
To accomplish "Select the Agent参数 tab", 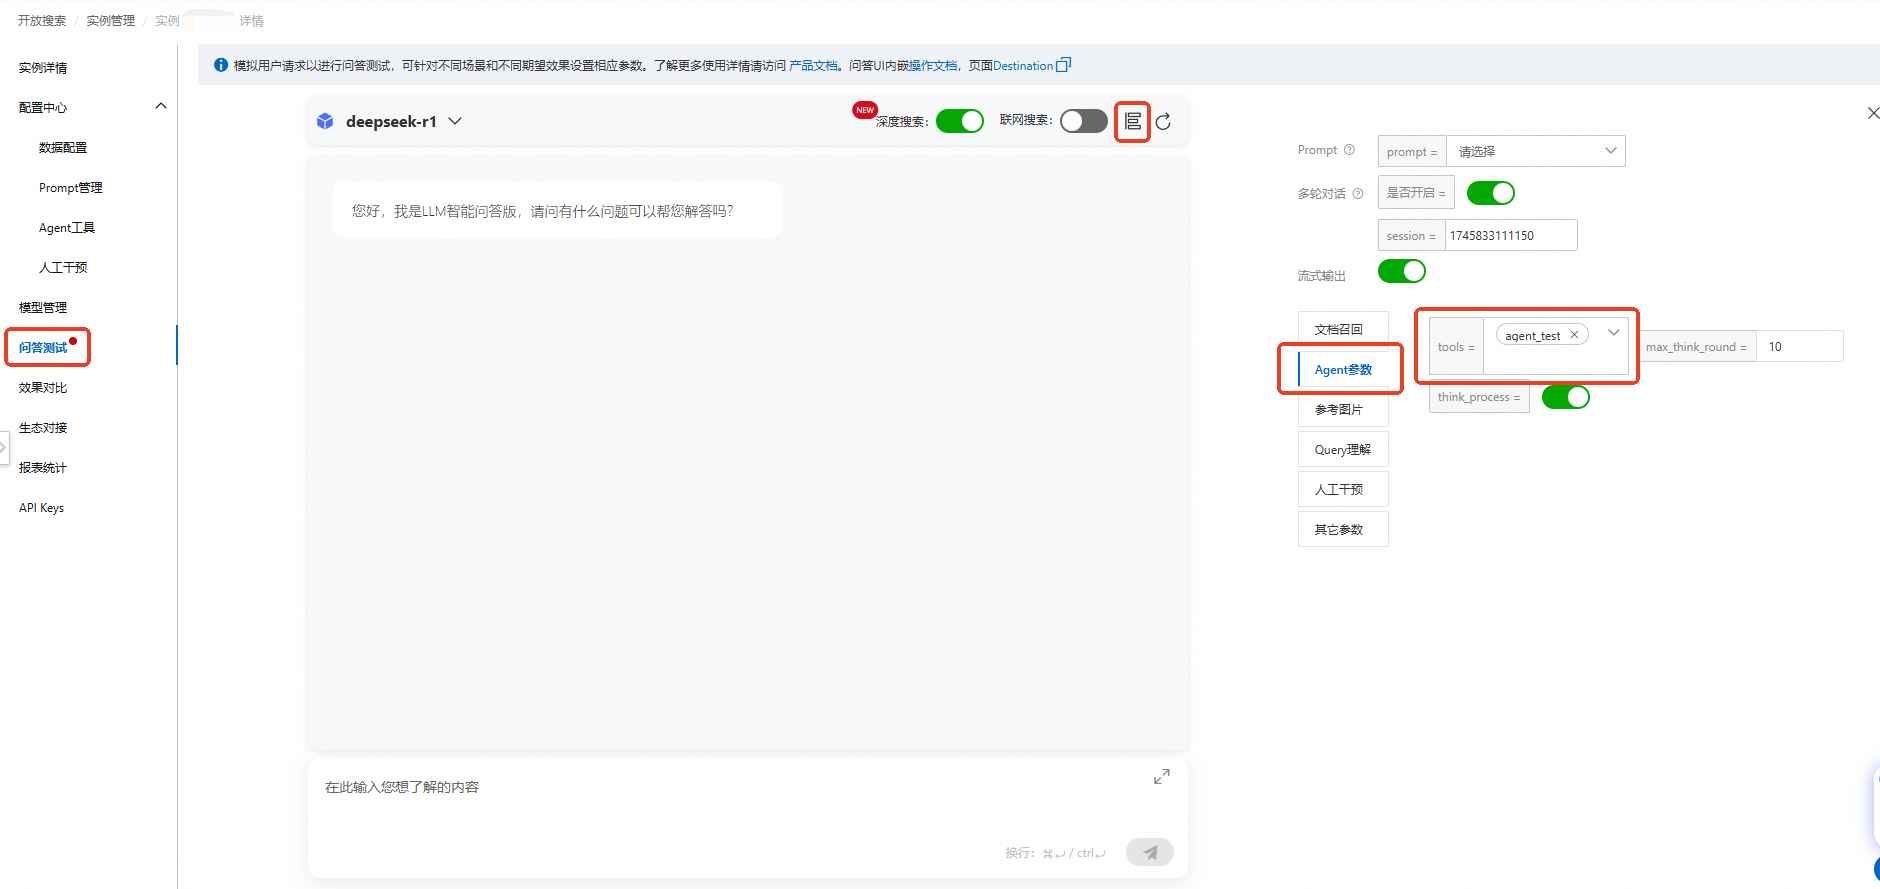I will click(x=1343, y=369).
